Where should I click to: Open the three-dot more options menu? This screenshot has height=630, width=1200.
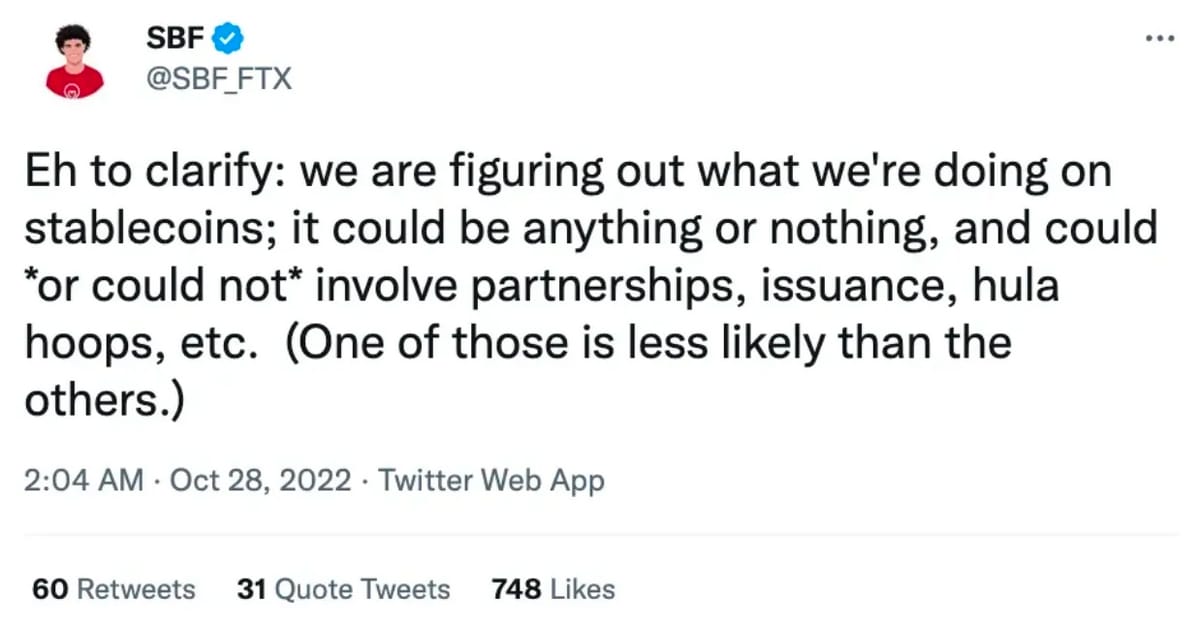click(x=1159, y=39)
